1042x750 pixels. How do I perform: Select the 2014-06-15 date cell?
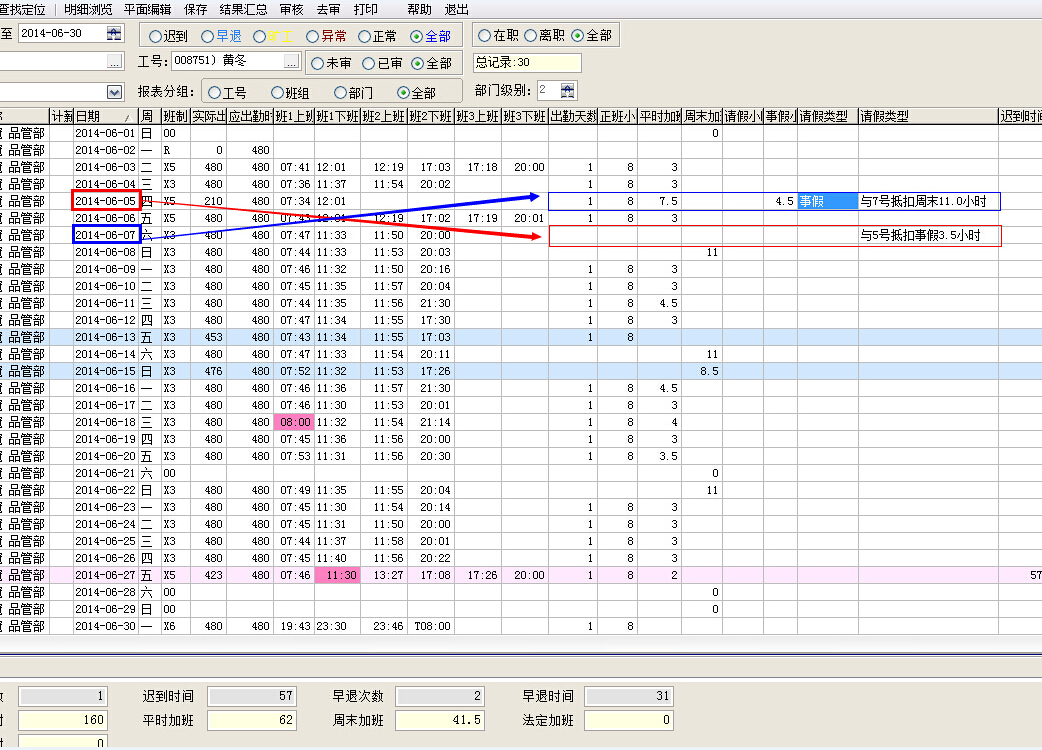click(x=105, y=371)
